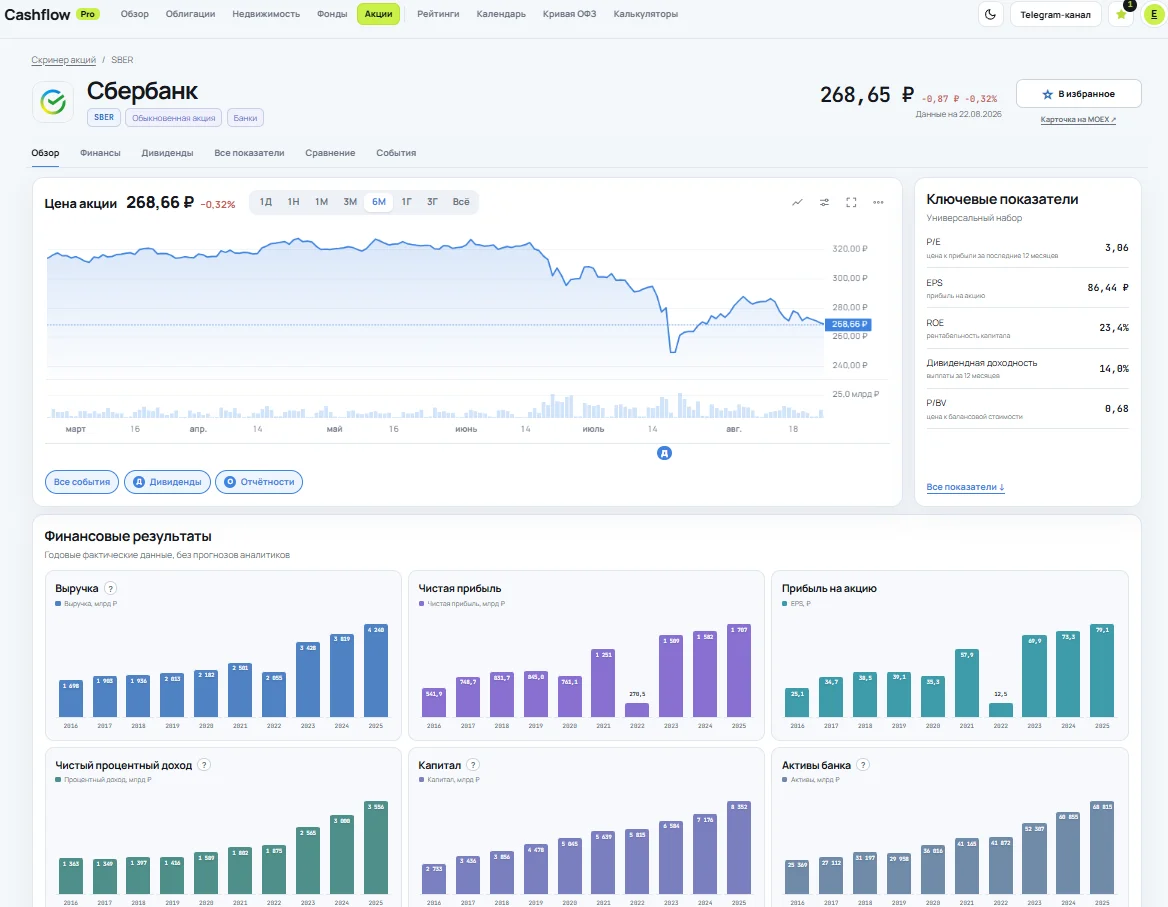Click the Sberbank logo icon
Image resolution: width=1168 pixels, height=907 pixels.
click(x=53, y=101)
